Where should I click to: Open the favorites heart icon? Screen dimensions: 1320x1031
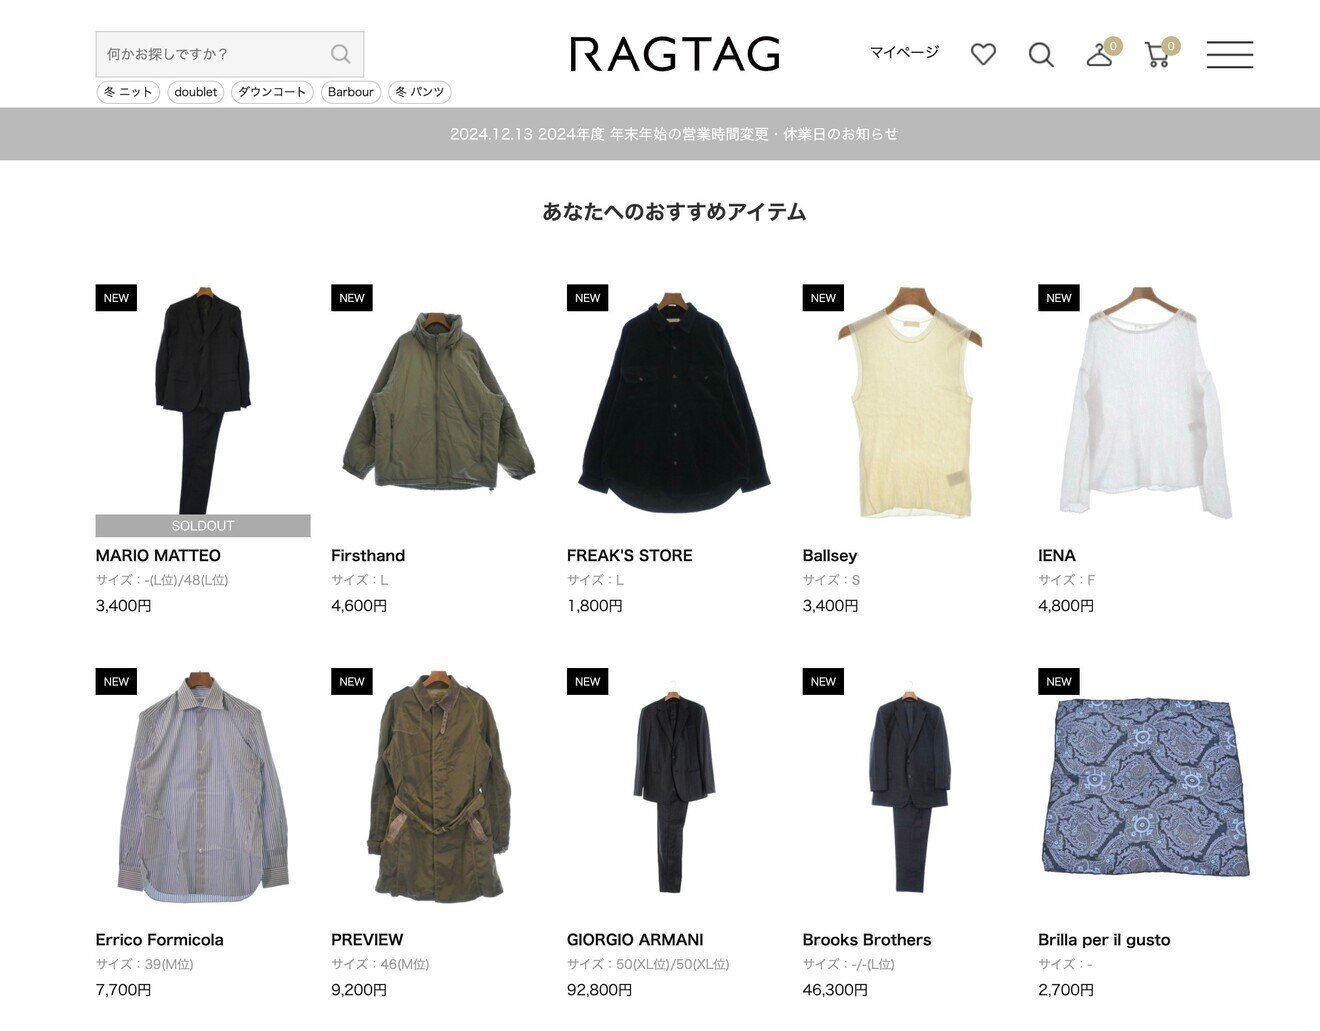[x=983, y=54]
